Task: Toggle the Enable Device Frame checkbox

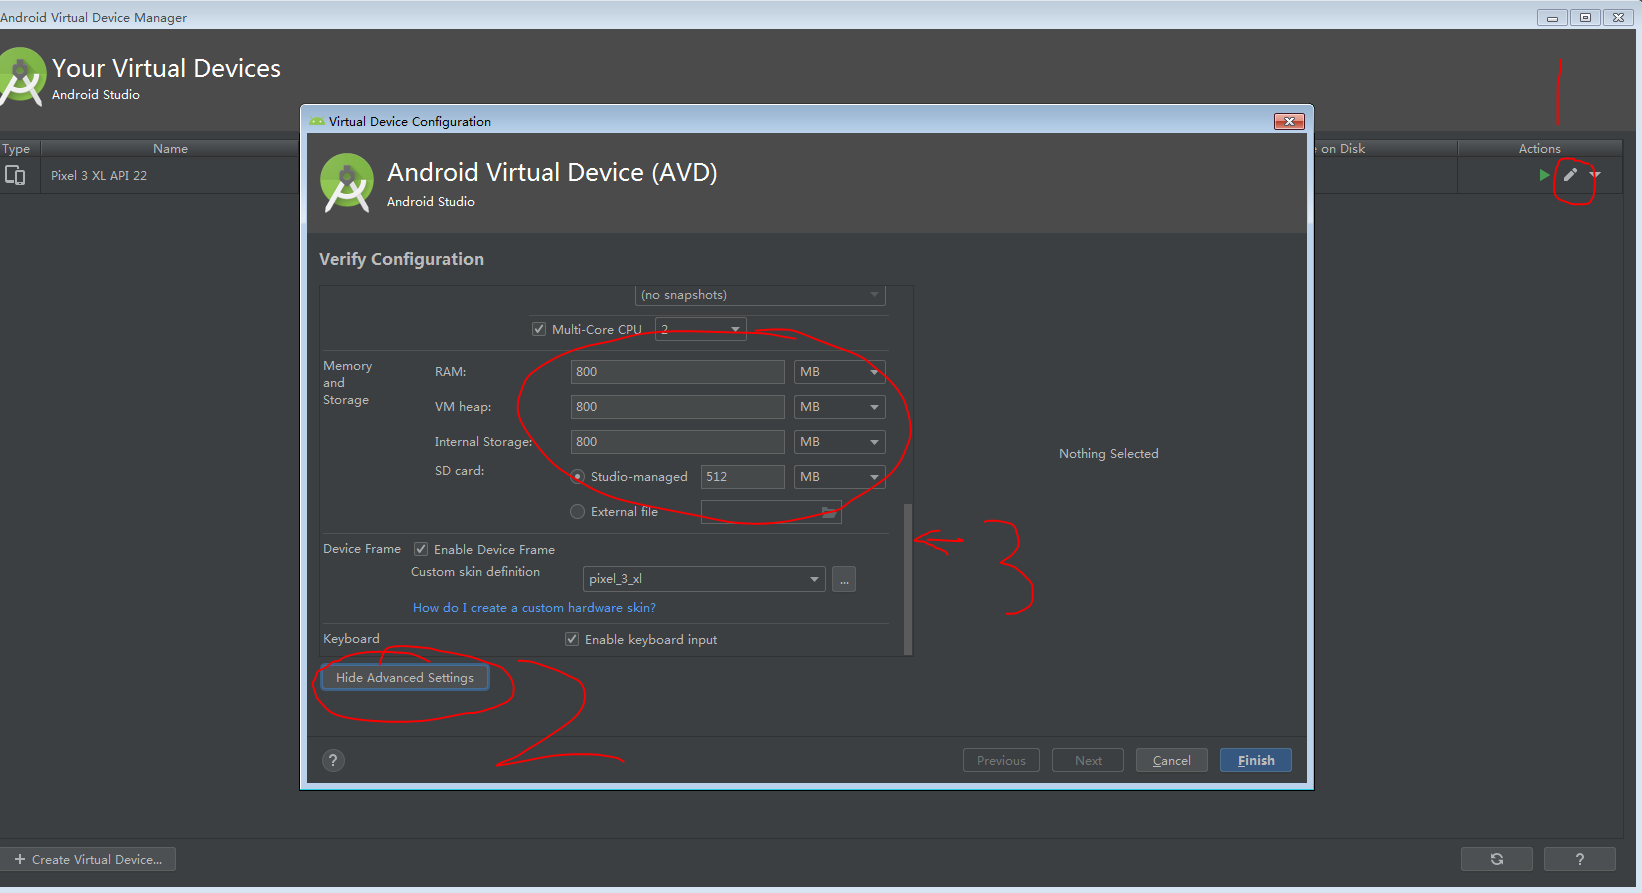Action: tap(421, 549)
